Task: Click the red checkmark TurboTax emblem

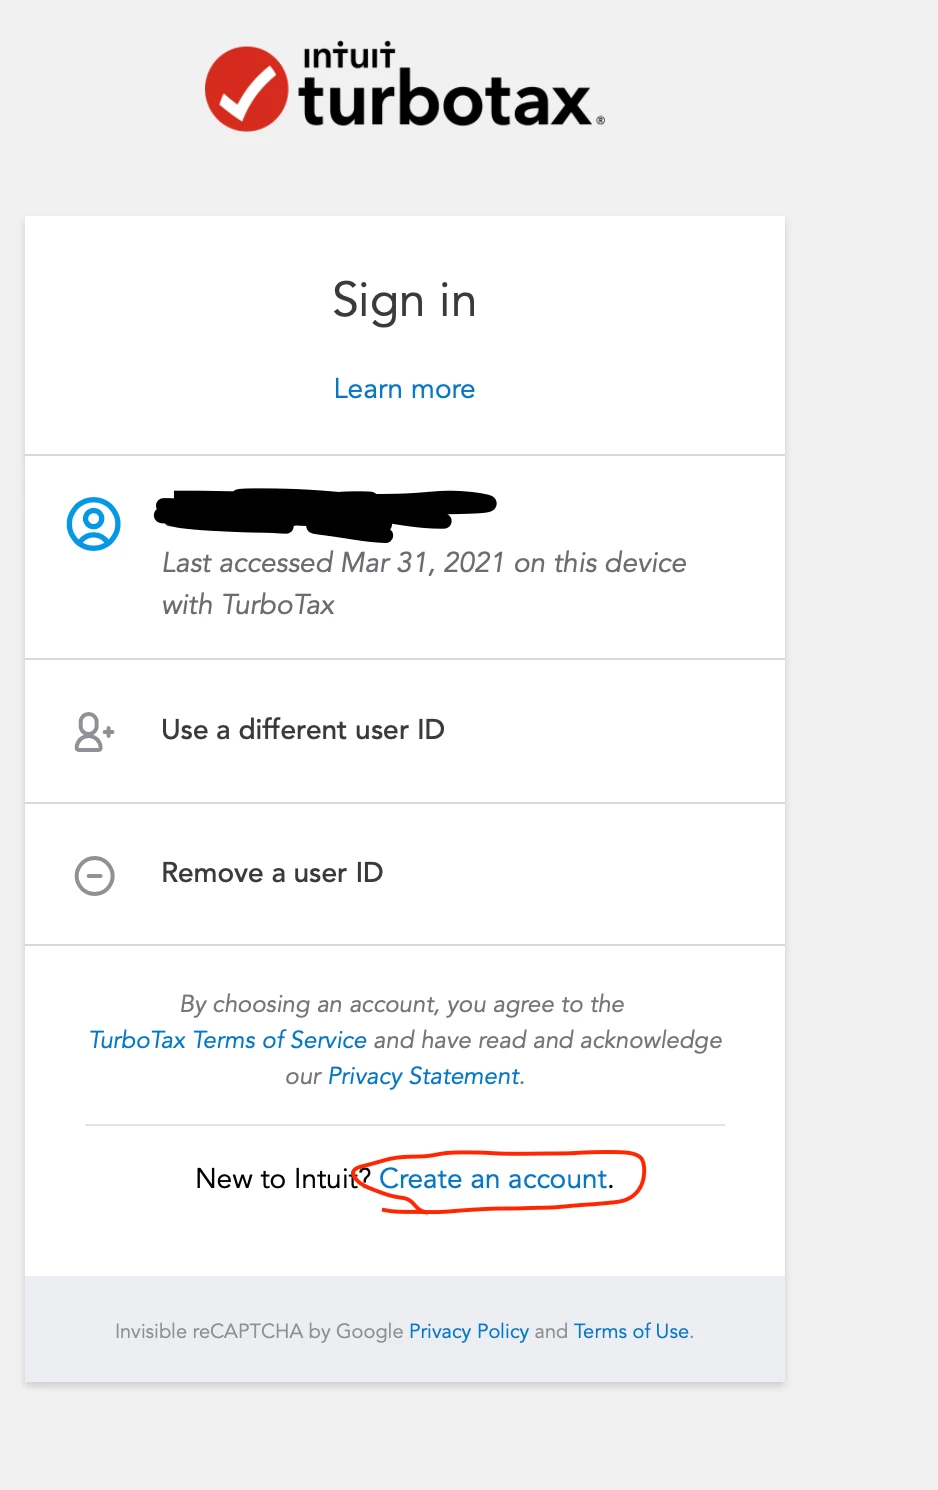Action: coord(247,89)
